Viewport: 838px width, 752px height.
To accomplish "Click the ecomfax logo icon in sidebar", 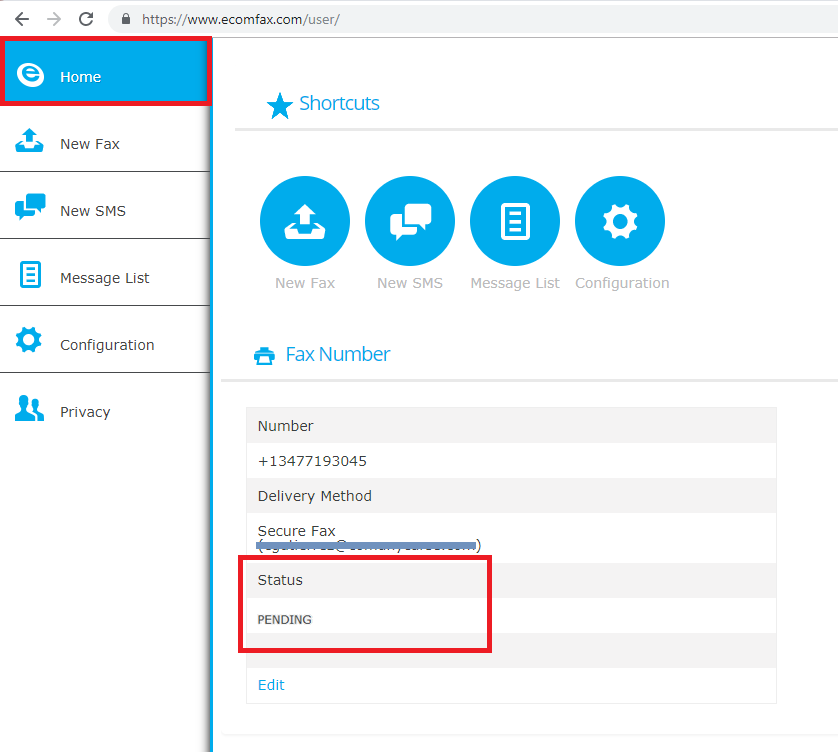I will coord(30,74).
